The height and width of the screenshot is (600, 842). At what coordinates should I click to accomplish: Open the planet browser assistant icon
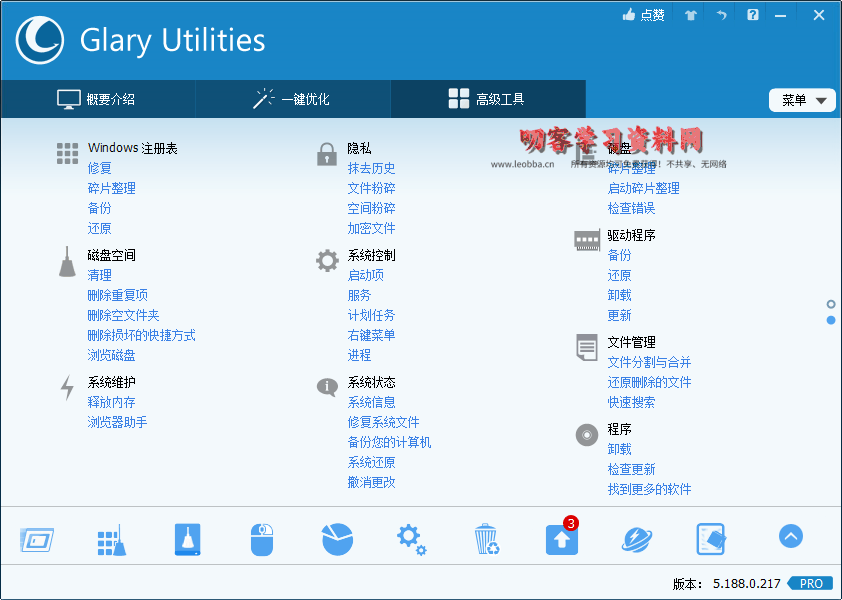636,540
